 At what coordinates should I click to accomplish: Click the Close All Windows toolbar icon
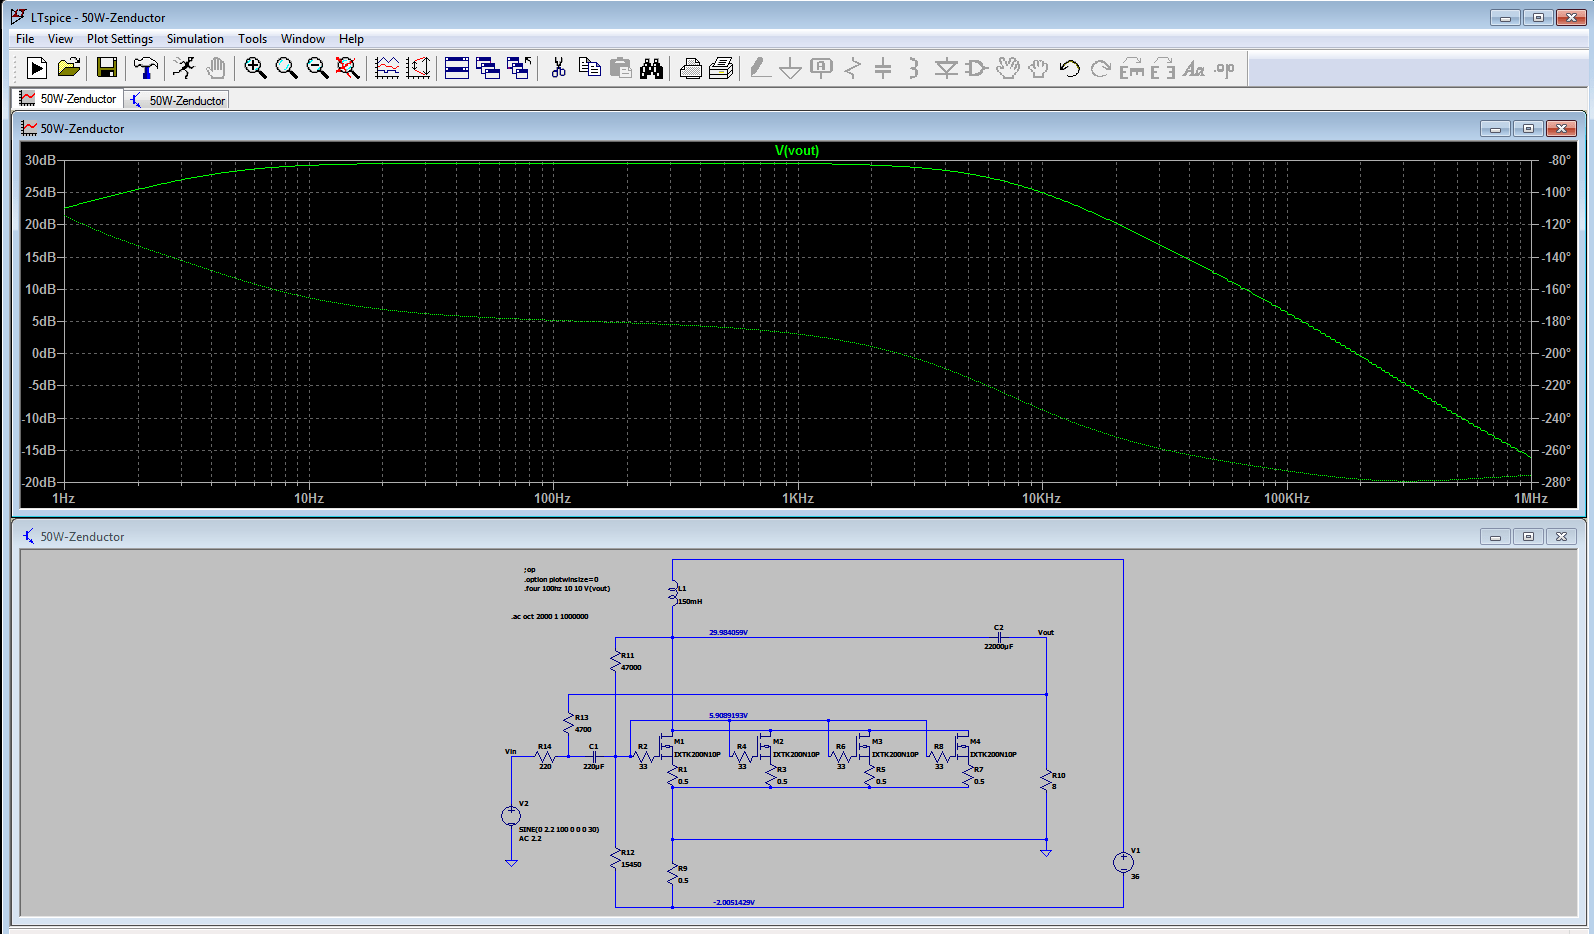pyautogui.click(x=519, y=68)
